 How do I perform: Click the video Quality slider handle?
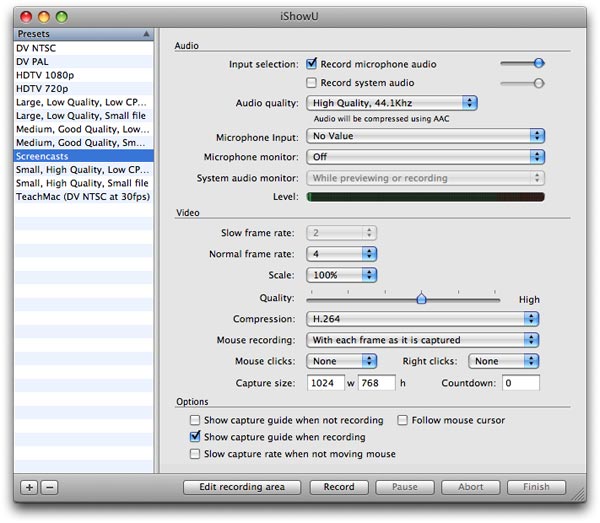(x=421, y=298)
